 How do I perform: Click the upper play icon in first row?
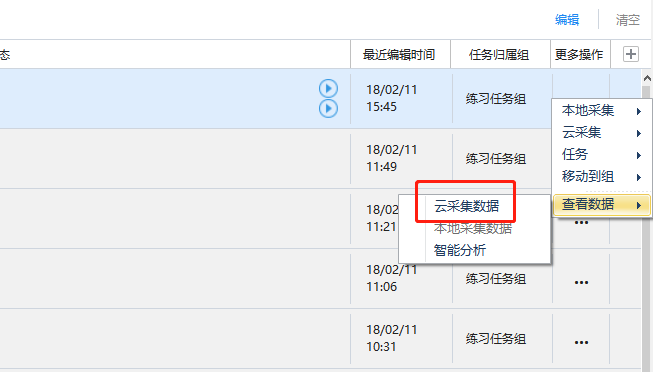coord(328,88)
